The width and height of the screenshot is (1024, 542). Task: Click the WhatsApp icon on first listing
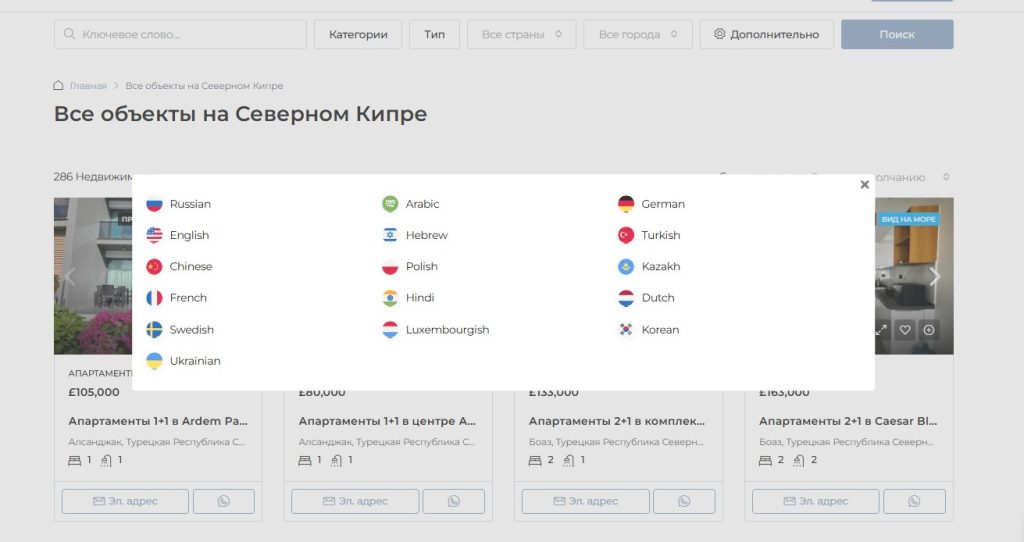point(223,501)
